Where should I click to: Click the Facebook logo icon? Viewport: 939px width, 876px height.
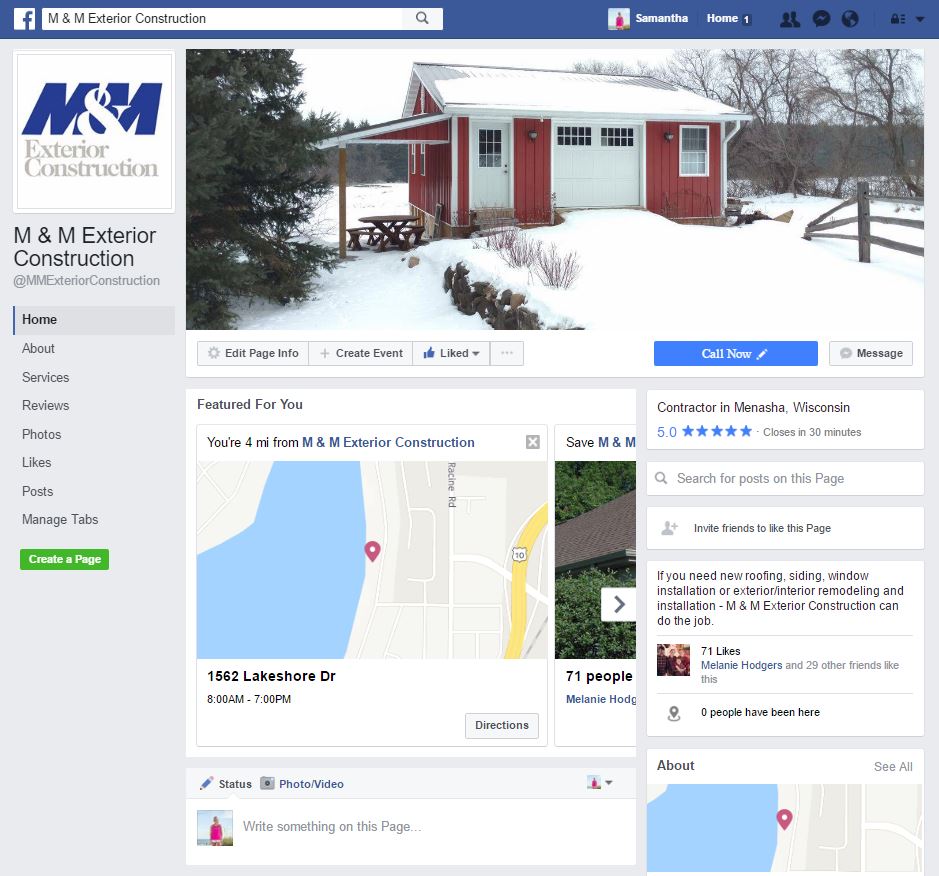[24, 19]
